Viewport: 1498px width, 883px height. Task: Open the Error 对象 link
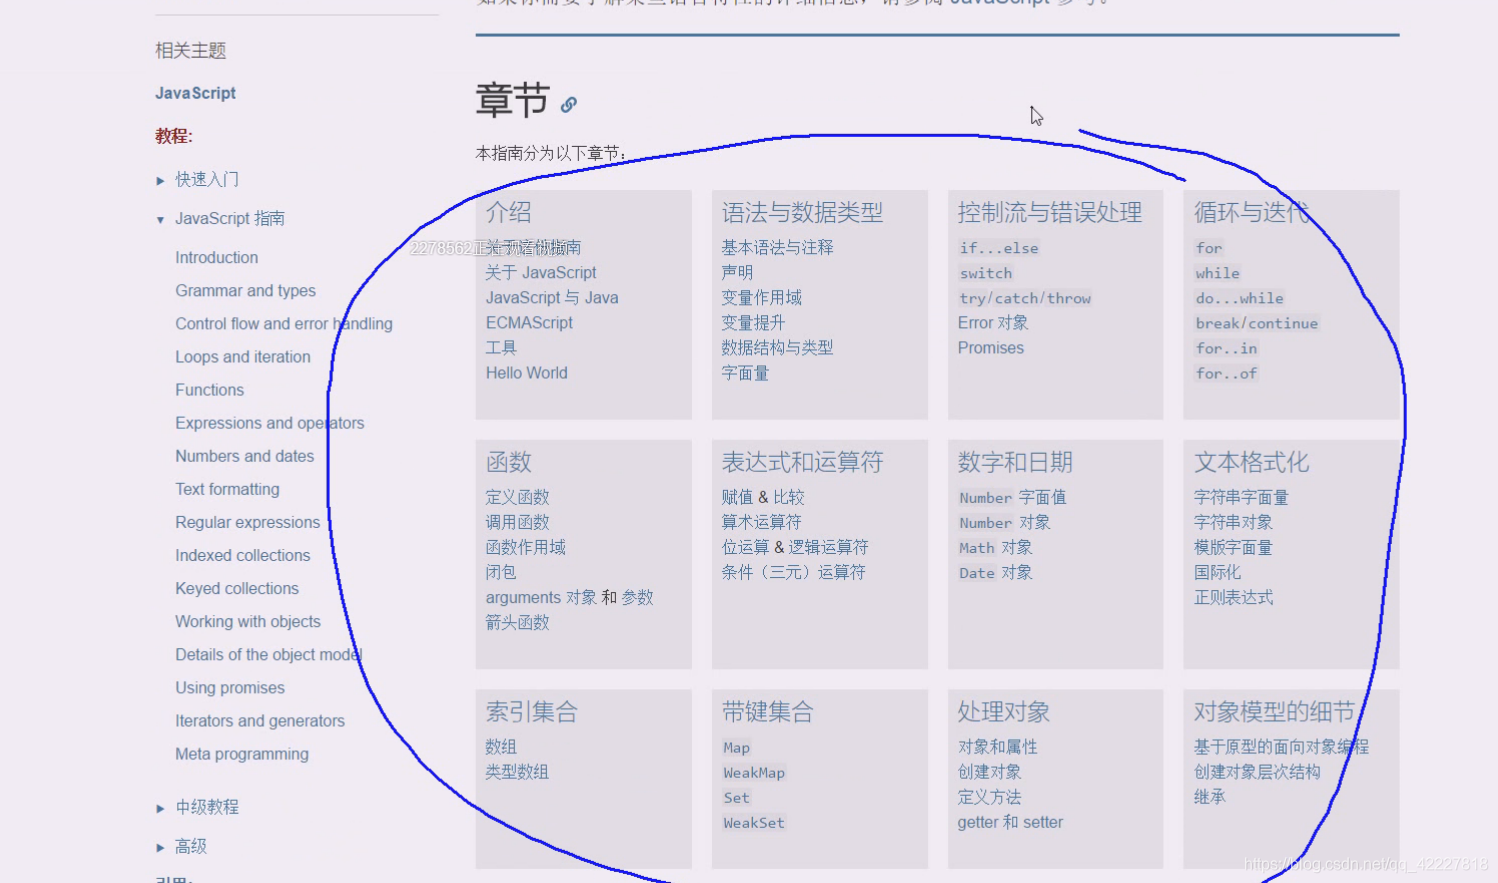click(x=993, y=322)
